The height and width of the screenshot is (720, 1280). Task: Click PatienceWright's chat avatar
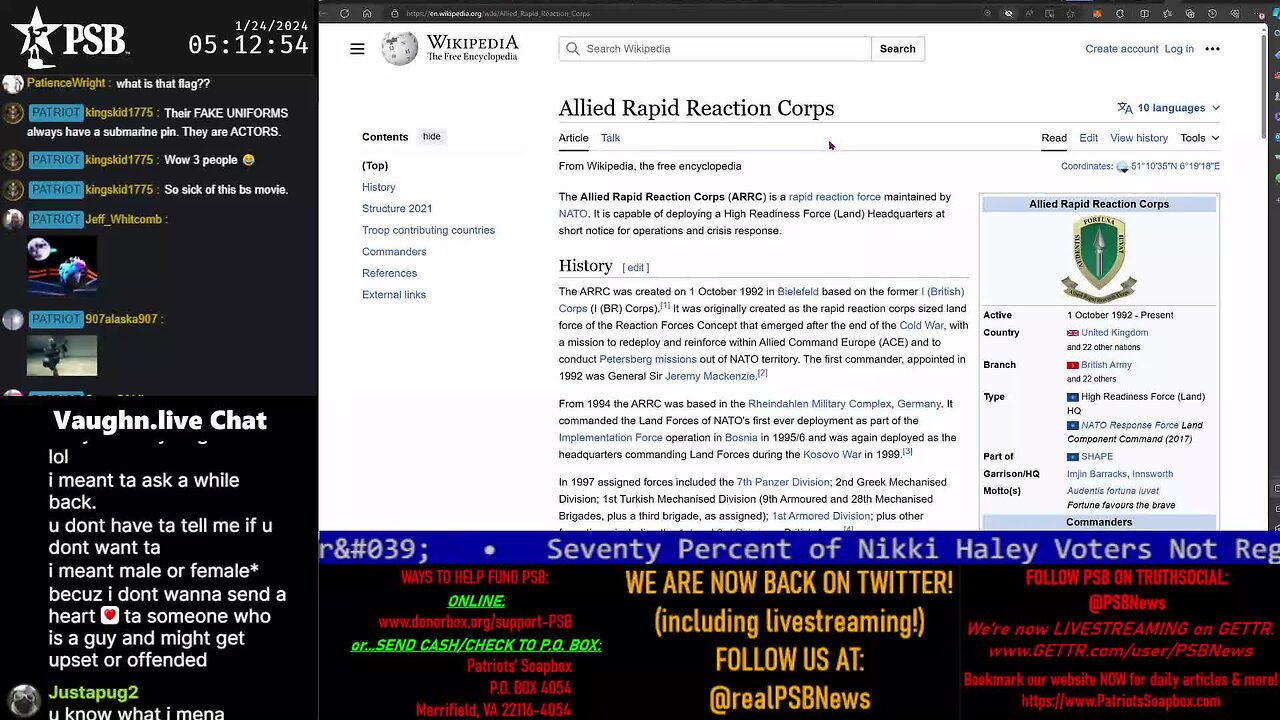[x=13, y=84]
